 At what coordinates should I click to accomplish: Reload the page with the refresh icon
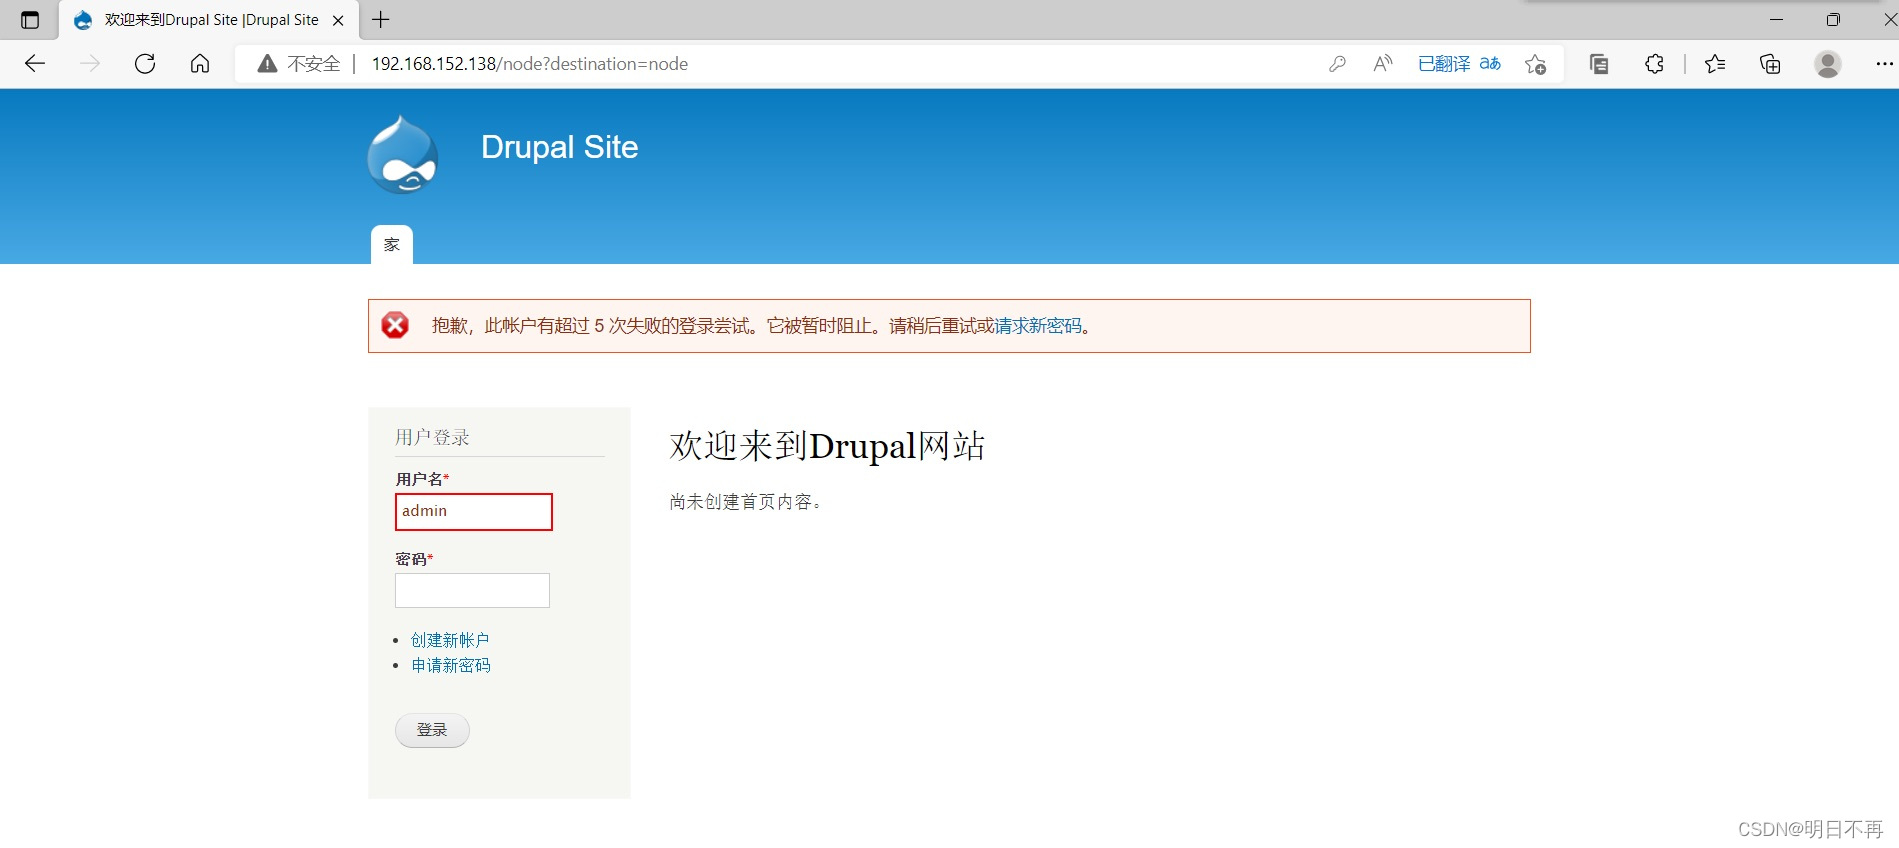coord(145,64)
